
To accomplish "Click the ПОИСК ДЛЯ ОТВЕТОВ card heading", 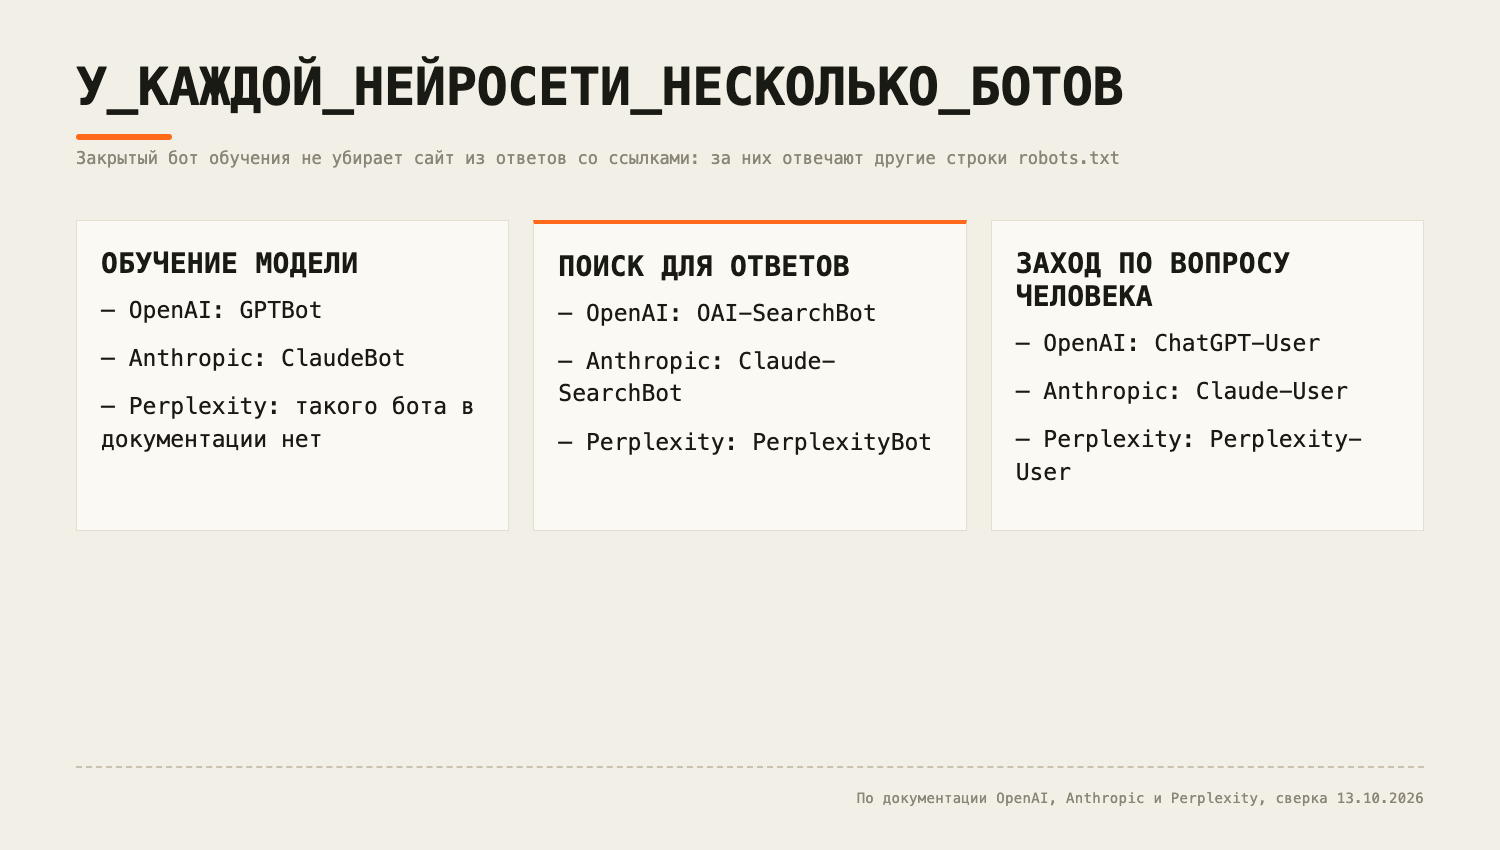I will pyautogui.click(x=704, y=266).
